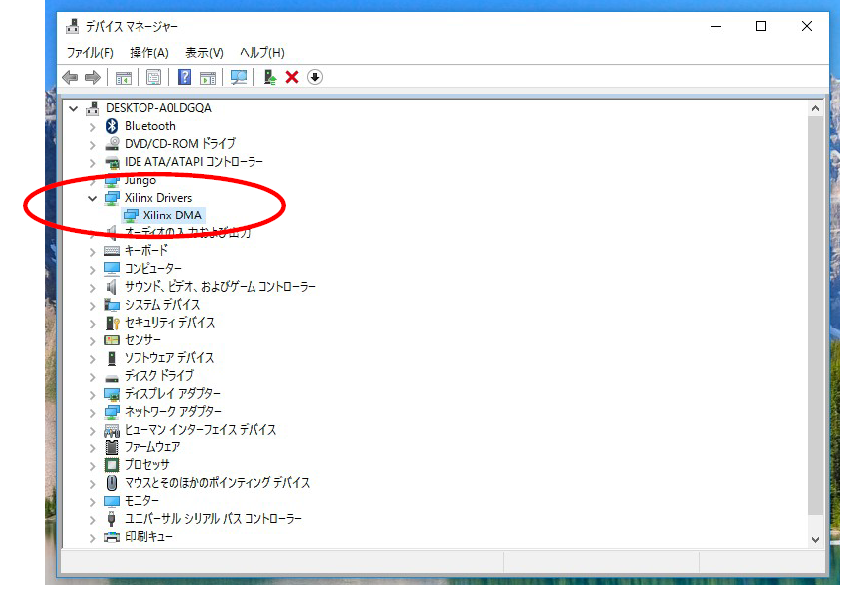Image resolution: width=849 pixels, height=591 pixels.
Task: Expand the ディスプレイ アダプター category
Action: [93, 394]
